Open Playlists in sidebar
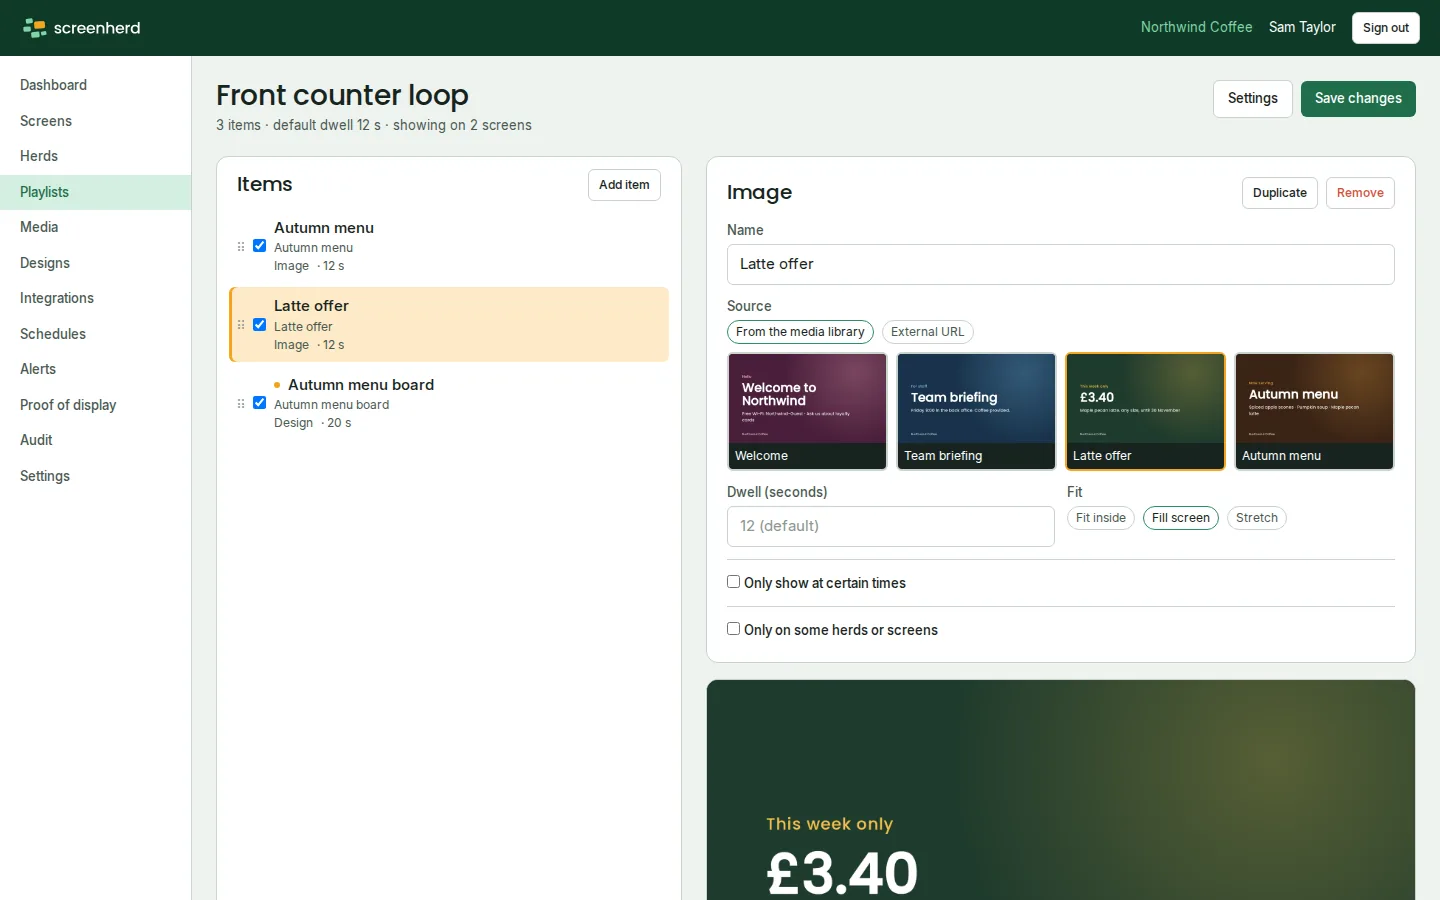 point(95,192)
